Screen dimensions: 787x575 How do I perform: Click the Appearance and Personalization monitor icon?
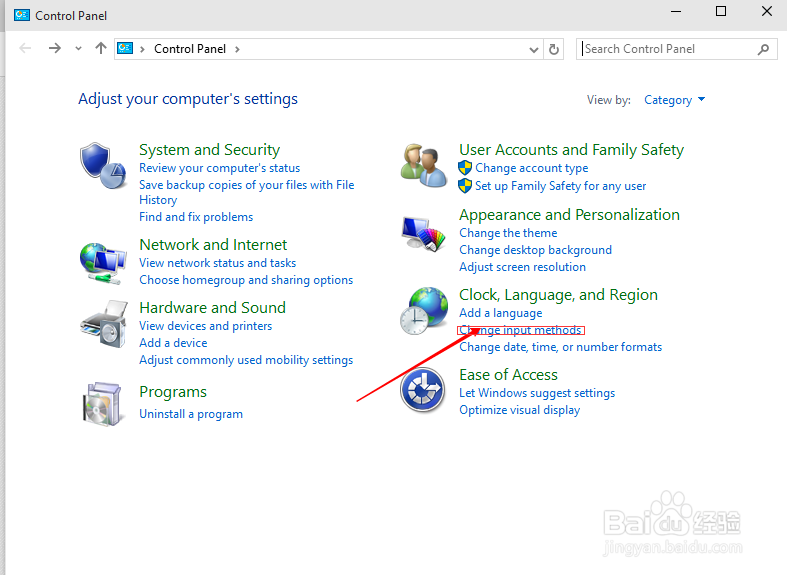tap(423, 235)
